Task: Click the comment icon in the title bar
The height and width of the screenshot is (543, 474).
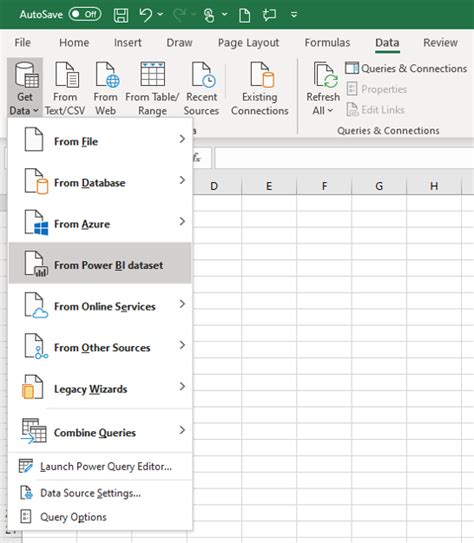Action: pyautogui.click(x=269, y=15)
